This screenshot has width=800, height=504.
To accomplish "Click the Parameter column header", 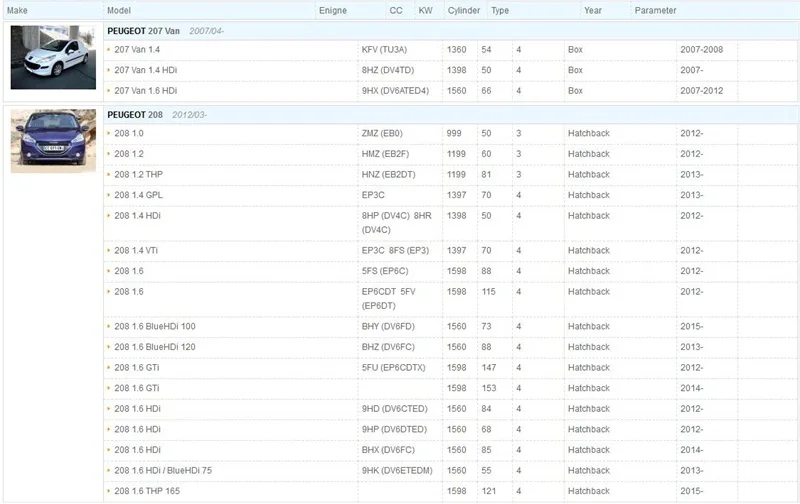I will pyautogui.click(x=655, y=10).
